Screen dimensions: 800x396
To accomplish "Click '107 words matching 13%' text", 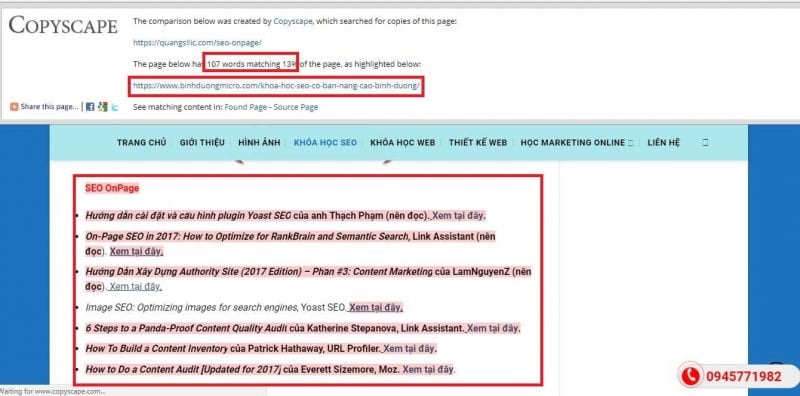I will 251,64.
